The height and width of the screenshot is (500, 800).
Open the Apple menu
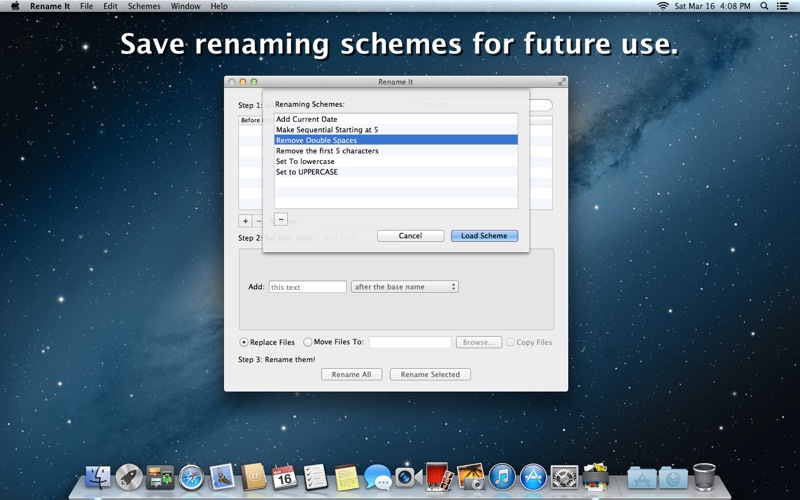pyautogui.click(x=15, y=6)
